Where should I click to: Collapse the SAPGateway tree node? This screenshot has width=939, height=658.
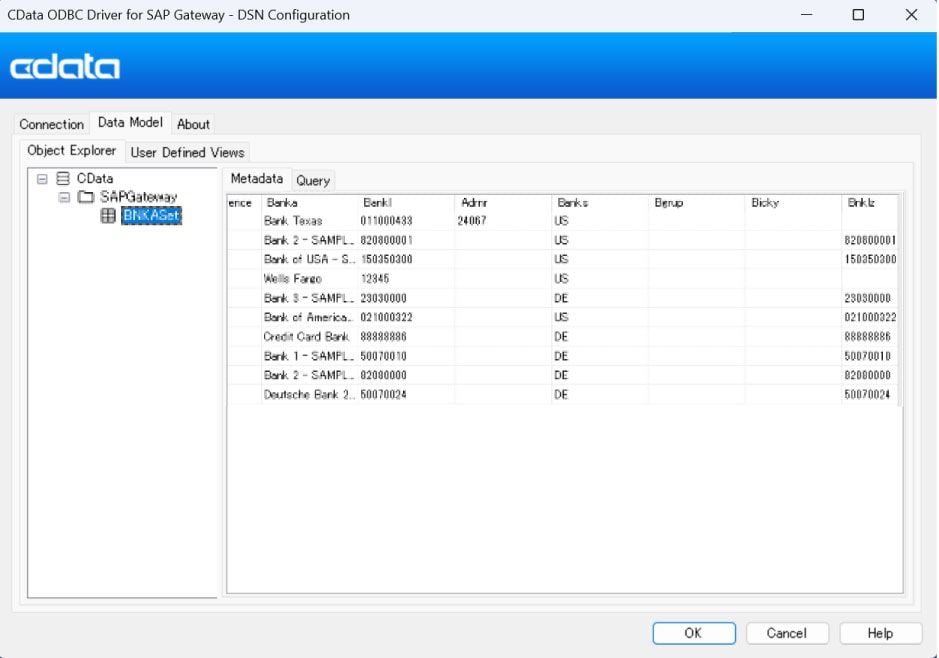click(x=64, y=197)
